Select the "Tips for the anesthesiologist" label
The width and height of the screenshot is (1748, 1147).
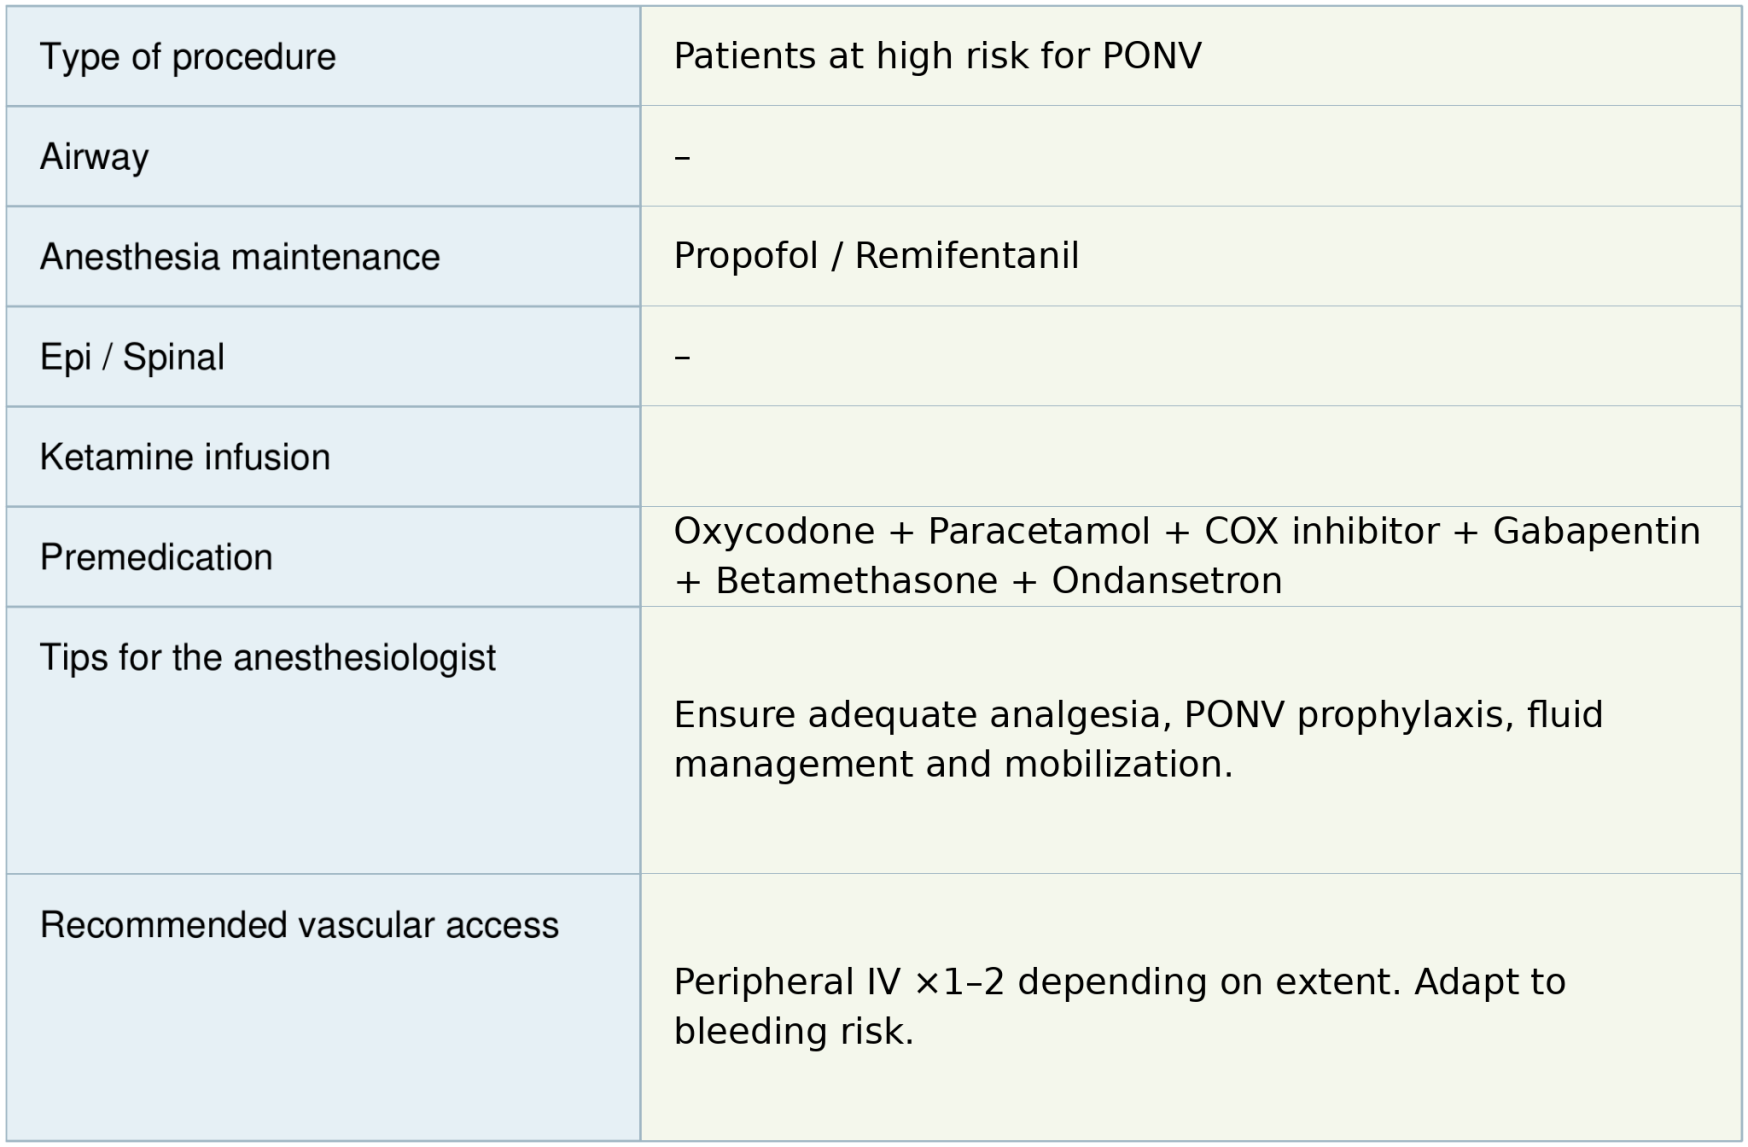[x=267, y=658]
